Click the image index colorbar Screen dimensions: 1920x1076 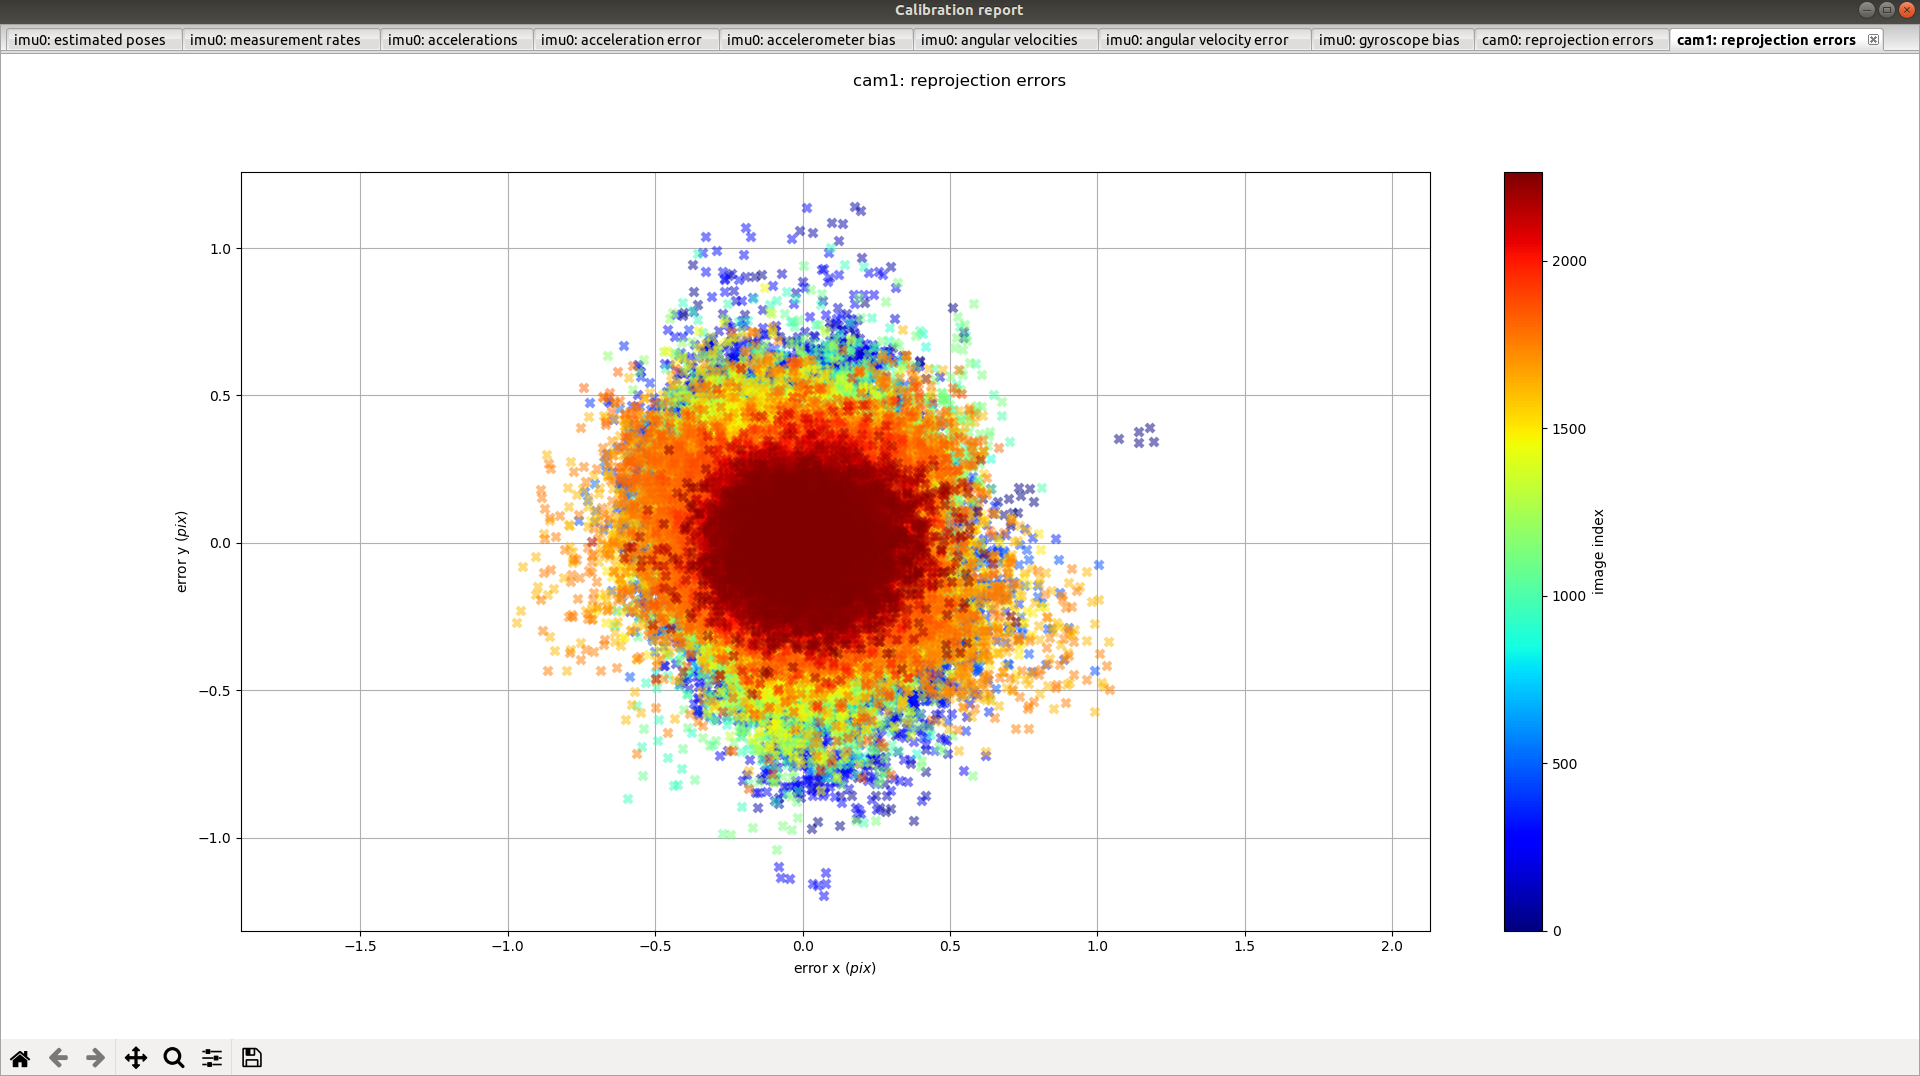pos(1523,551)
